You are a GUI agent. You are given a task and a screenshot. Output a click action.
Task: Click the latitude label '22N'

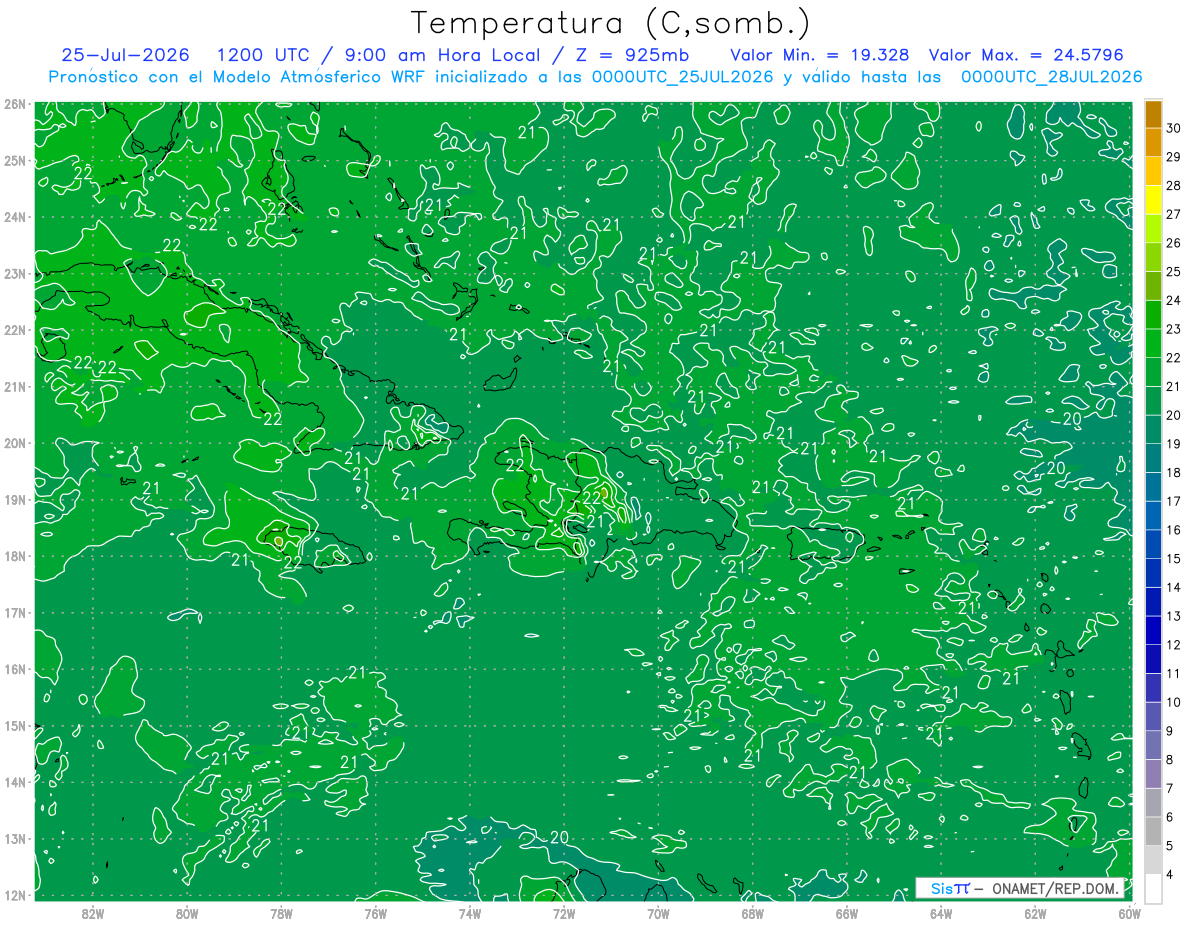point(14,330)
